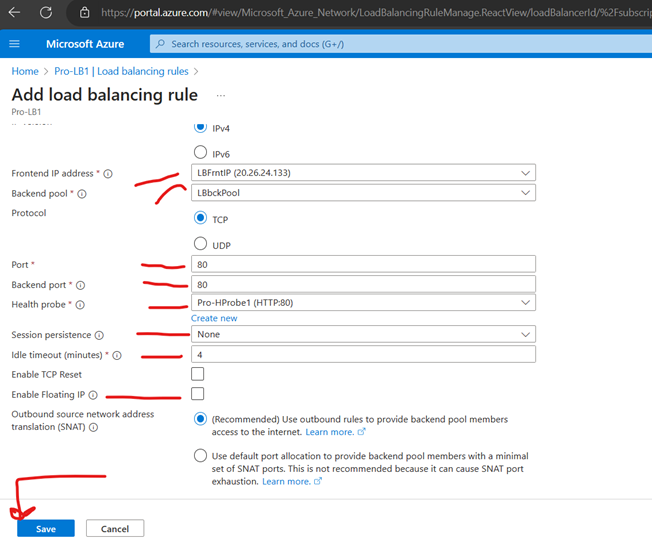Open the Backend pool dropdown LBbckPool

(363, 193)
